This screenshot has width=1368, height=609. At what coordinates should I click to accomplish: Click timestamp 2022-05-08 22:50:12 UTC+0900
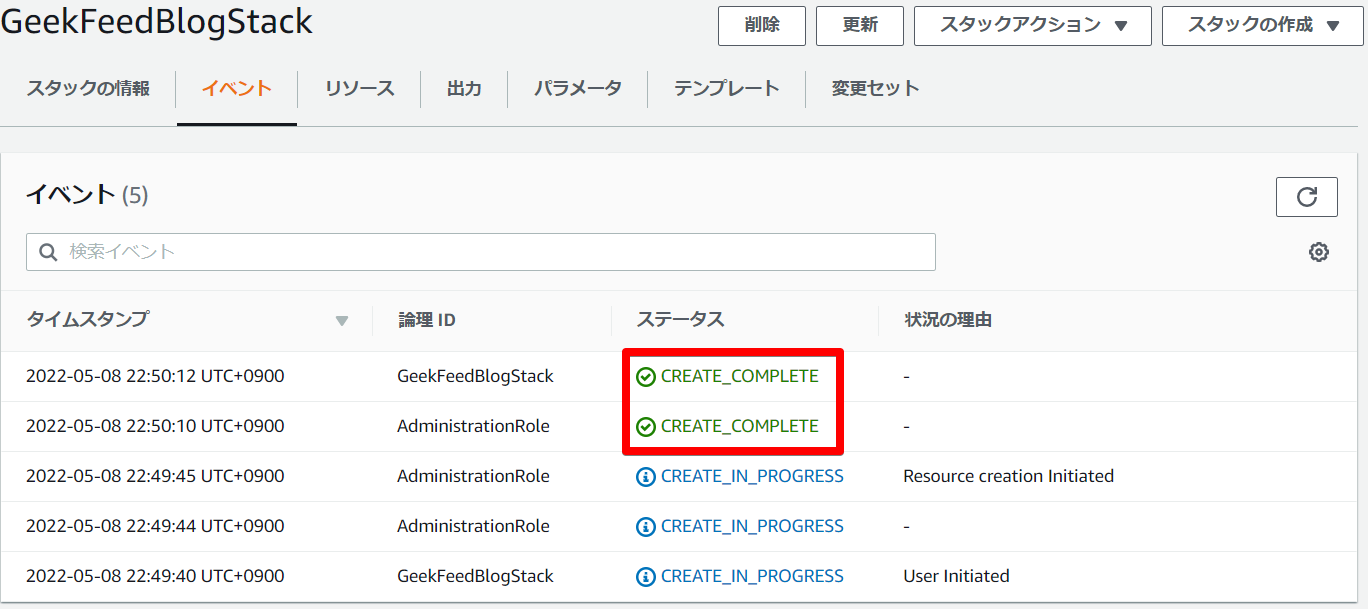coord(155,377)
